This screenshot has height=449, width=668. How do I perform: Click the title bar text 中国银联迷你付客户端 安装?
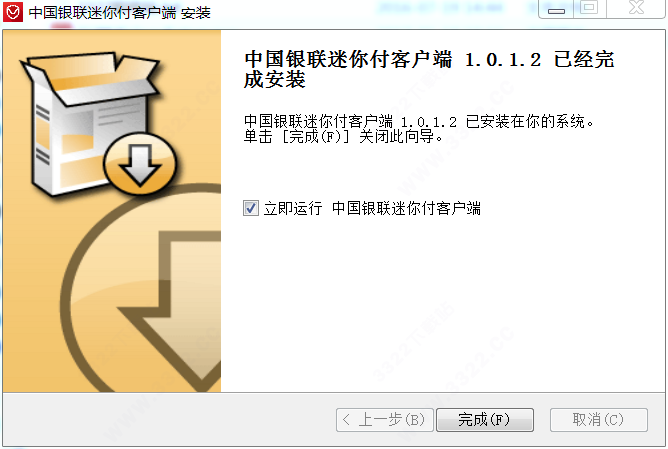coord(120,12)
